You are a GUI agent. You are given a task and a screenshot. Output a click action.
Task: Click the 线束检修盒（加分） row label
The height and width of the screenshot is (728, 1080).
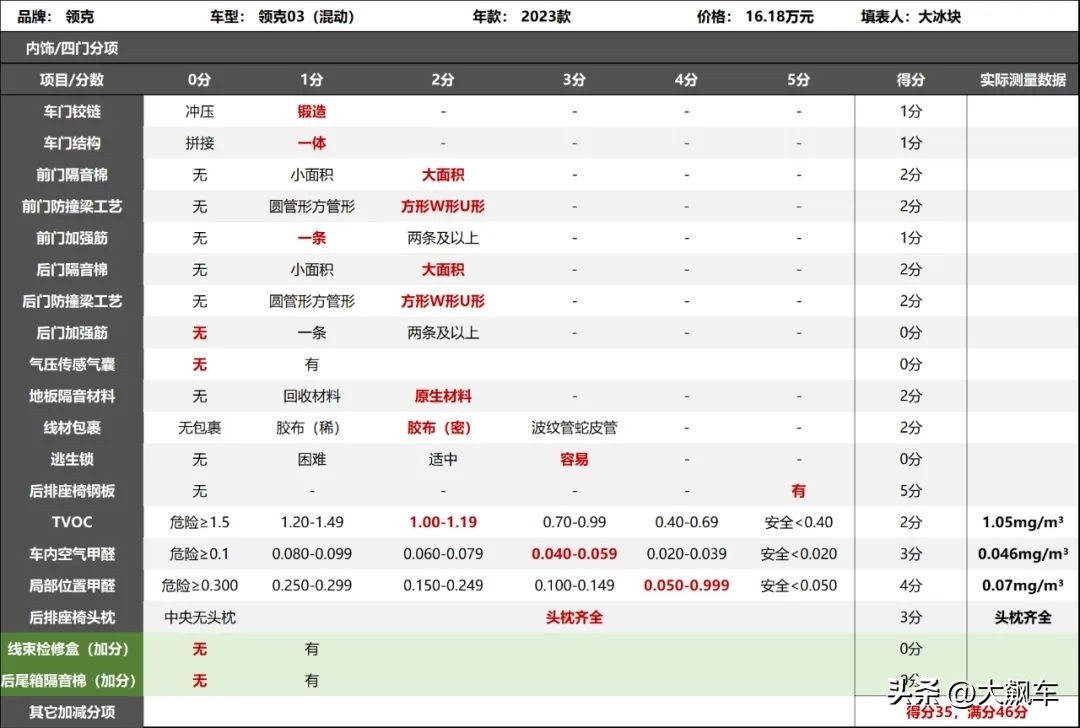(x=68, y=649)
